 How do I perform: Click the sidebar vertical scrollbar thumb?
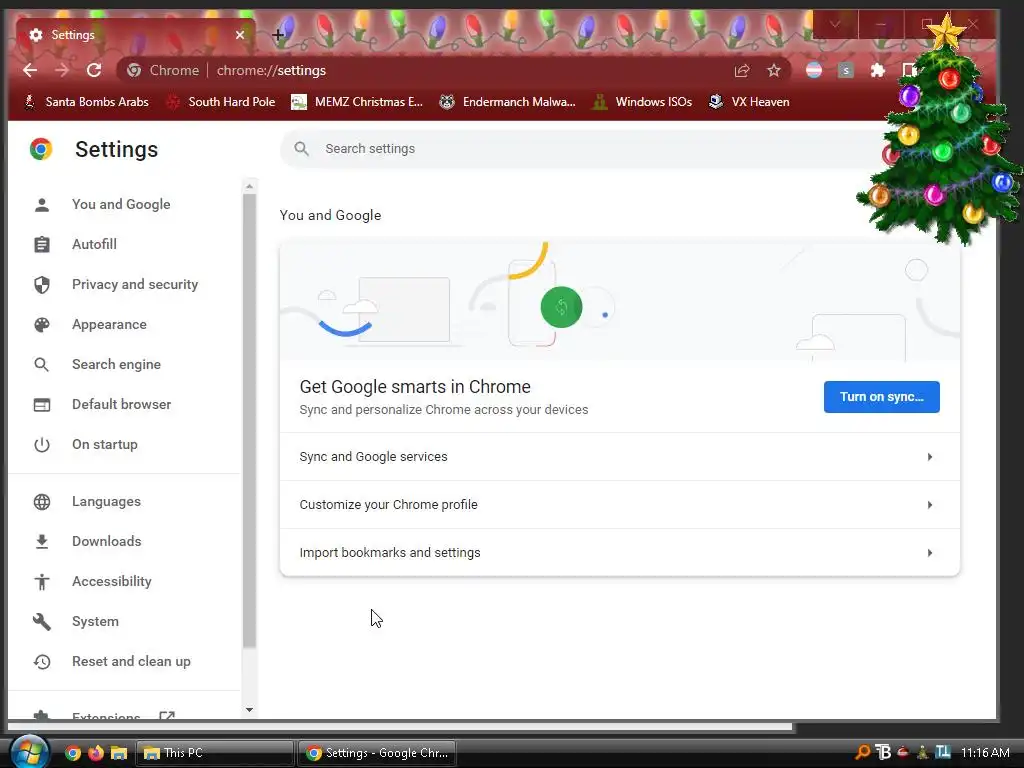click(x=249, y=421)
